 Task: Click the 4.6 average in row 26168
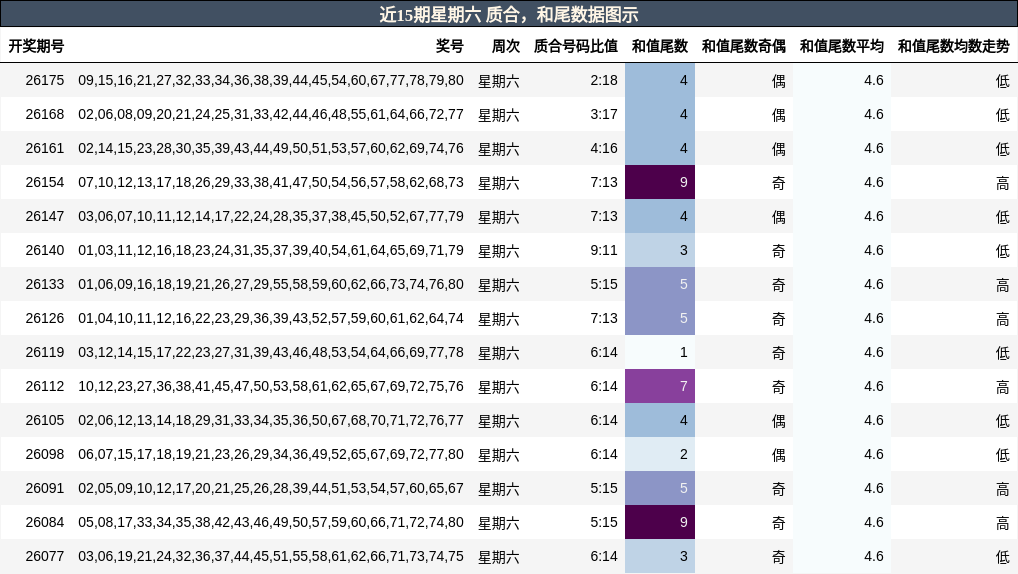click(874, 114)
